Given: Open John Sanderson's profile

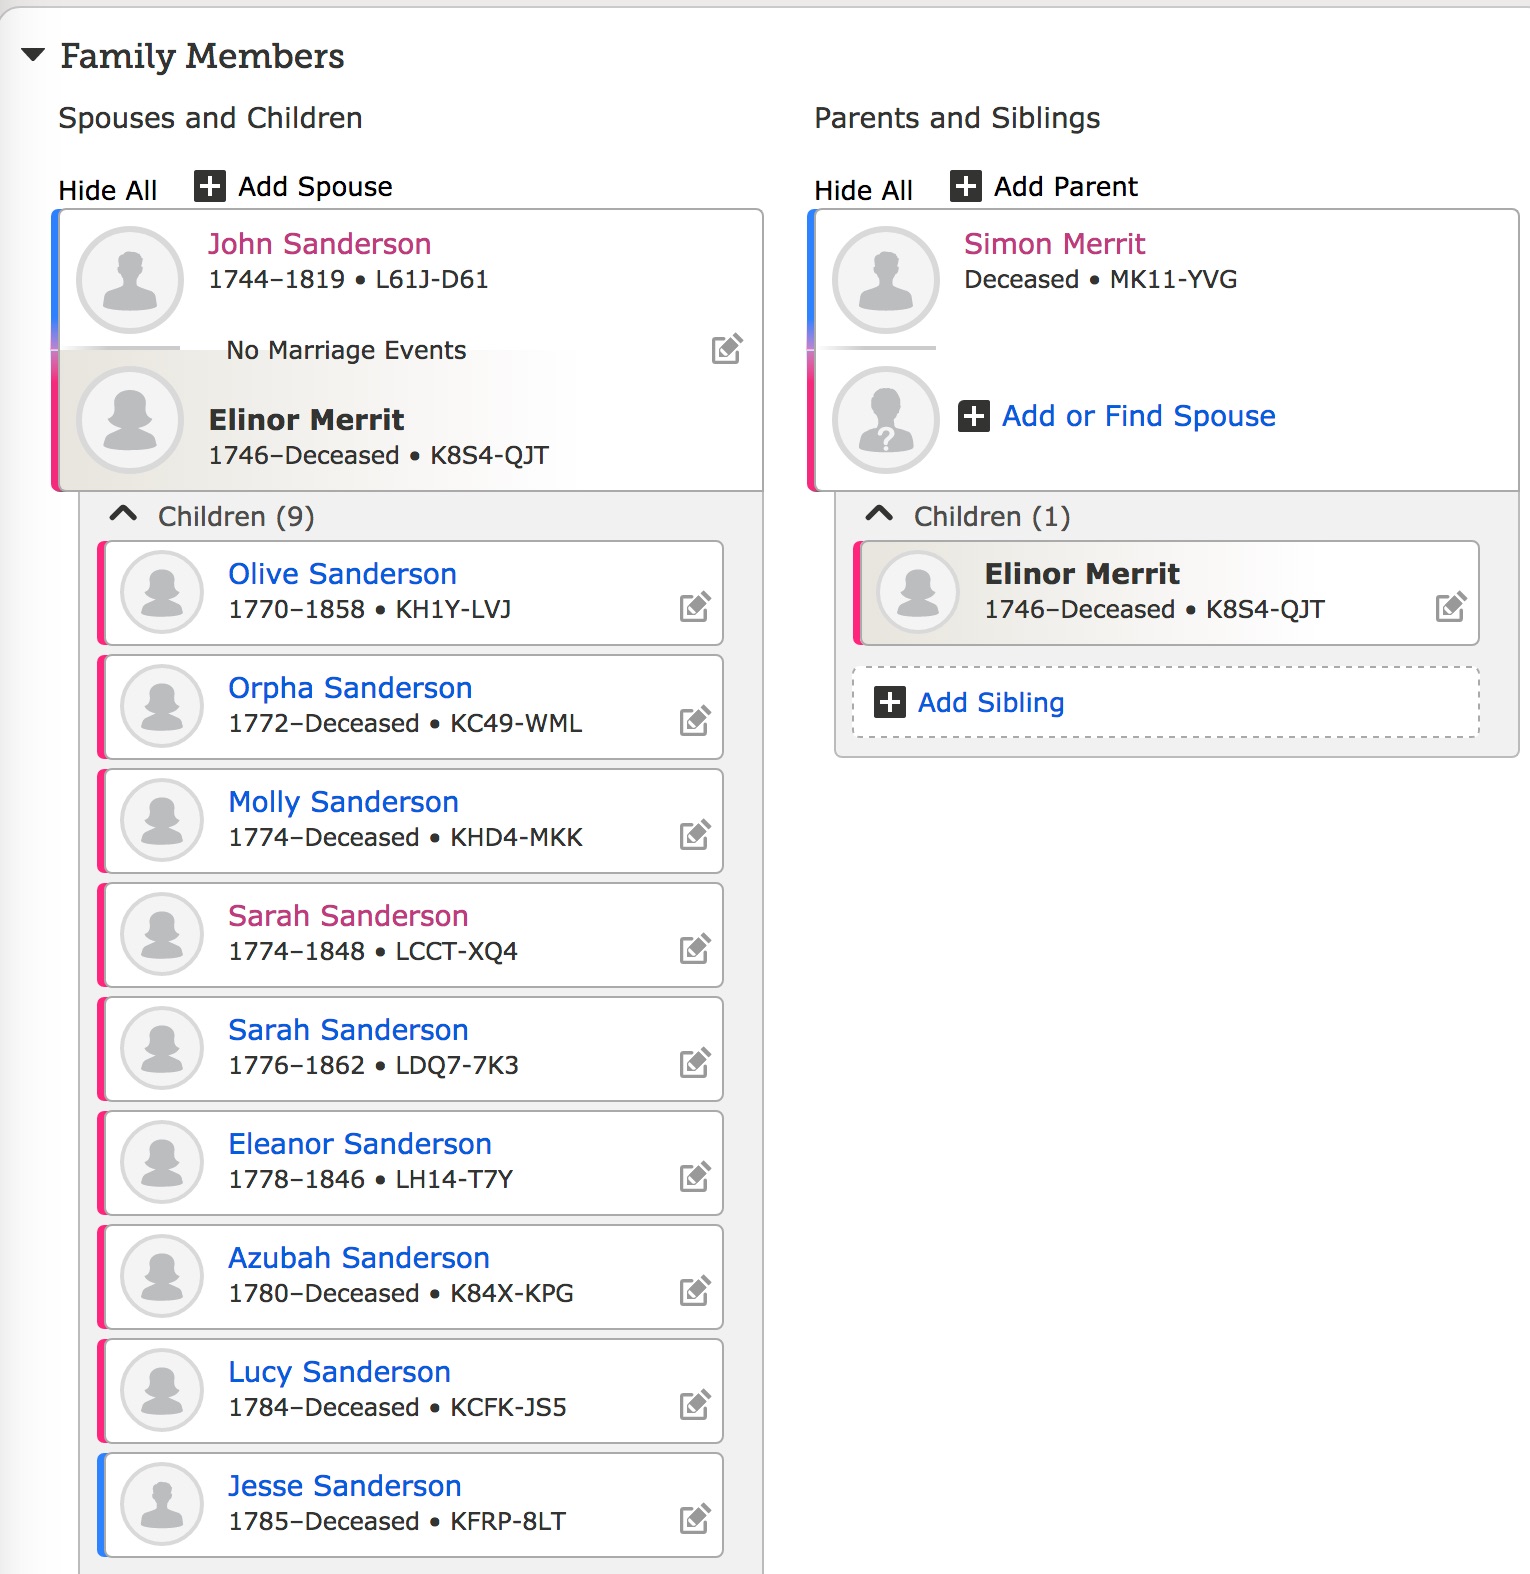Looking at the screenshot, I should [x=319, y=244].
